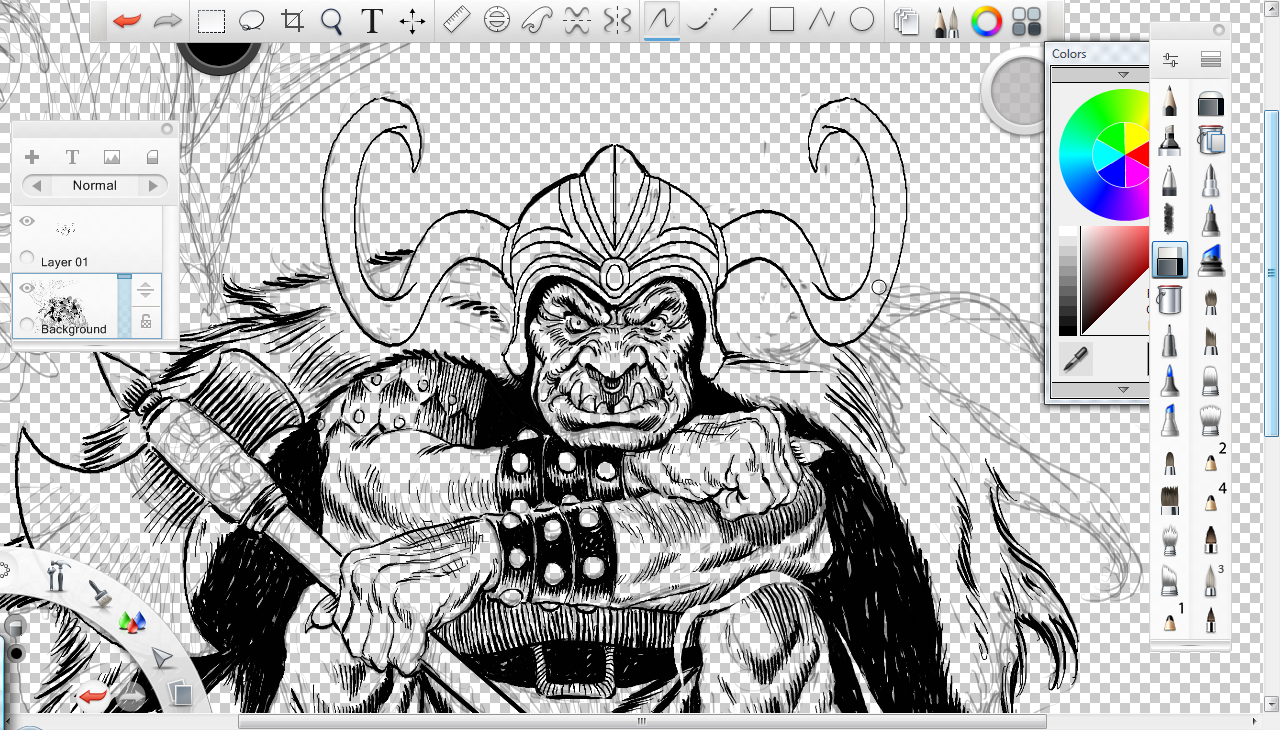Adjust the Background layer opacity slider
1280x730 pixels.
click(x=124, y=305)
